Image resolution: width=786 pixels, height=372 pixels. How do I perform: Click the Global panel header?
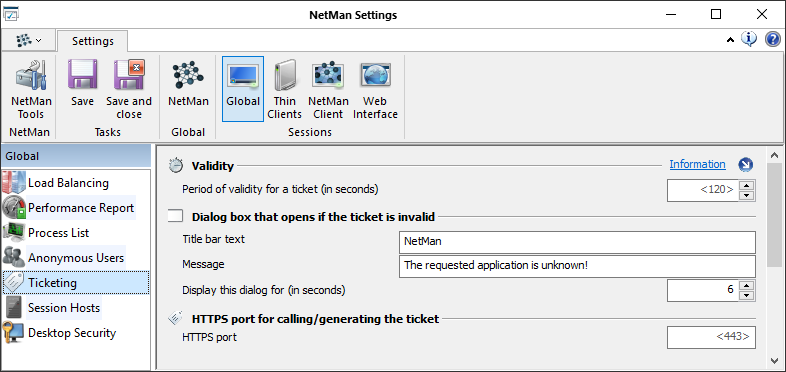click(76, 156)
